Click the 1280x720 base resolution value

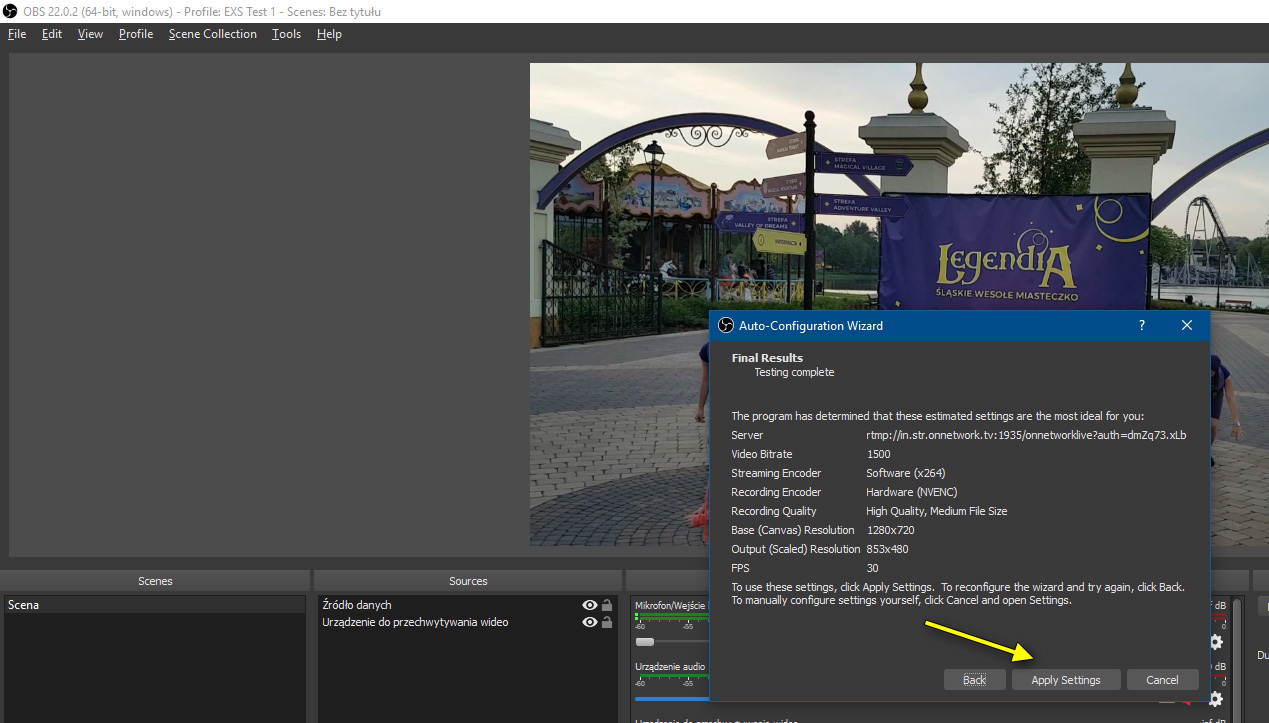click(890, 530)
